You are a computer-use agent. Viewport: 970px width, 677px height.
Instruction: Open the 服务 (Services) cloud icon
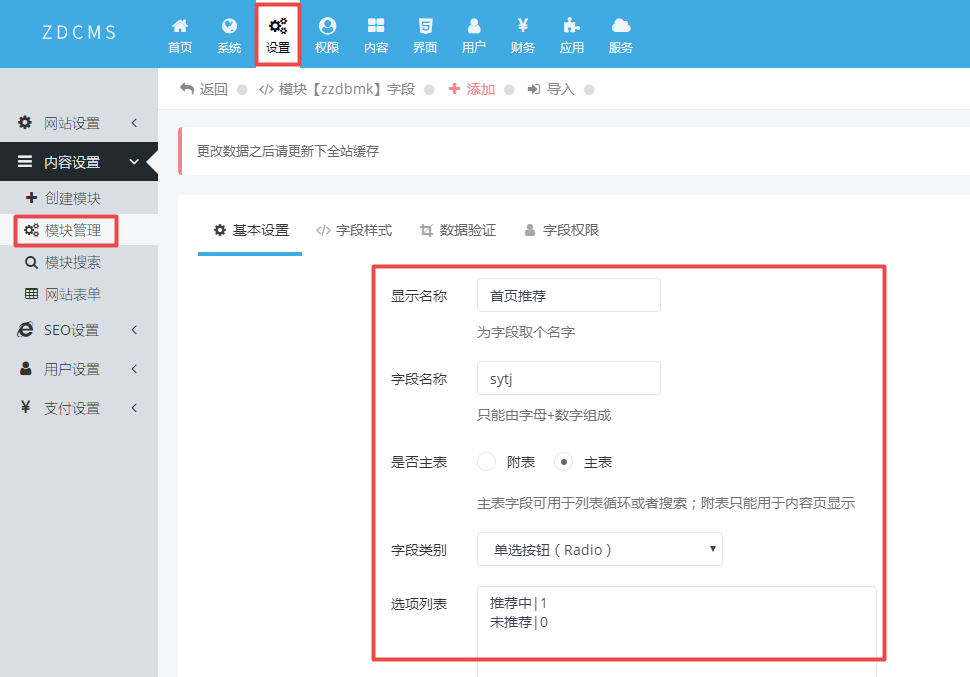(620, 33)
